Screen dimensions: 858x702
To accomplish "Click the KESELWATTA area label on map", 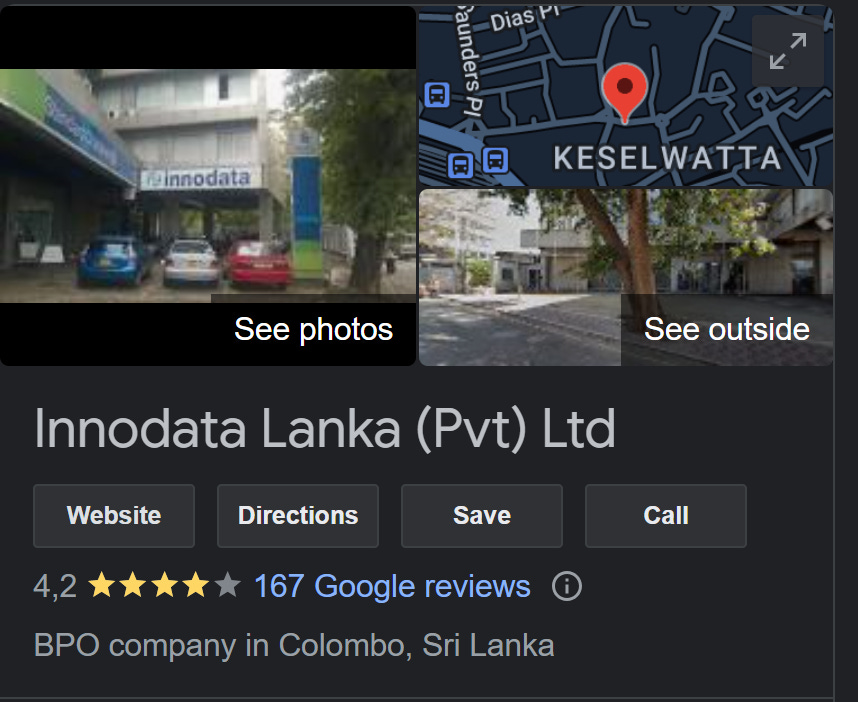I will pyautogui.click(x=667, y=159).
